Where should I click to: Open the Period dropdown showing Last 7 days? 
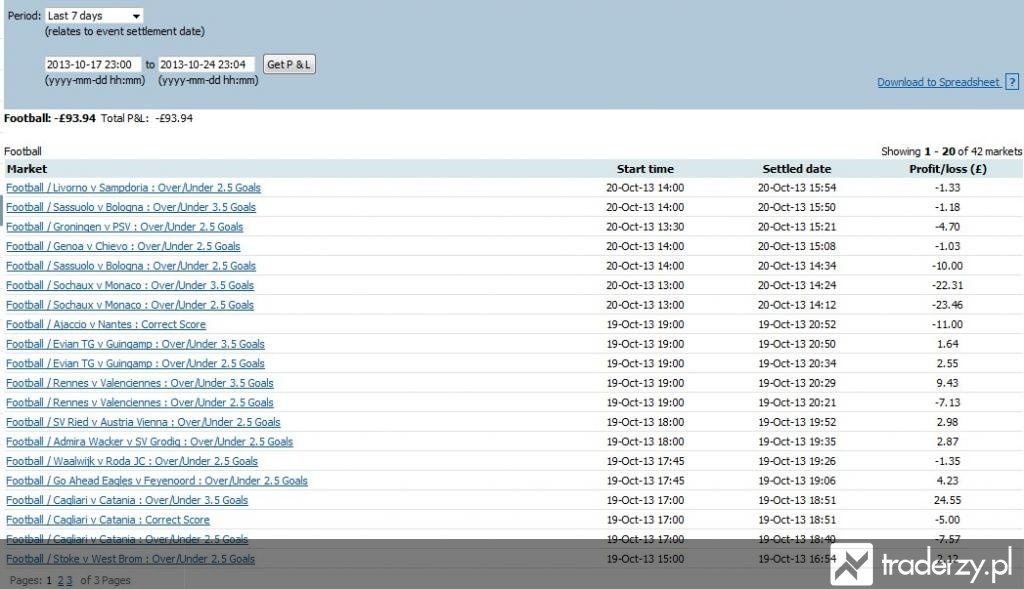94,16
